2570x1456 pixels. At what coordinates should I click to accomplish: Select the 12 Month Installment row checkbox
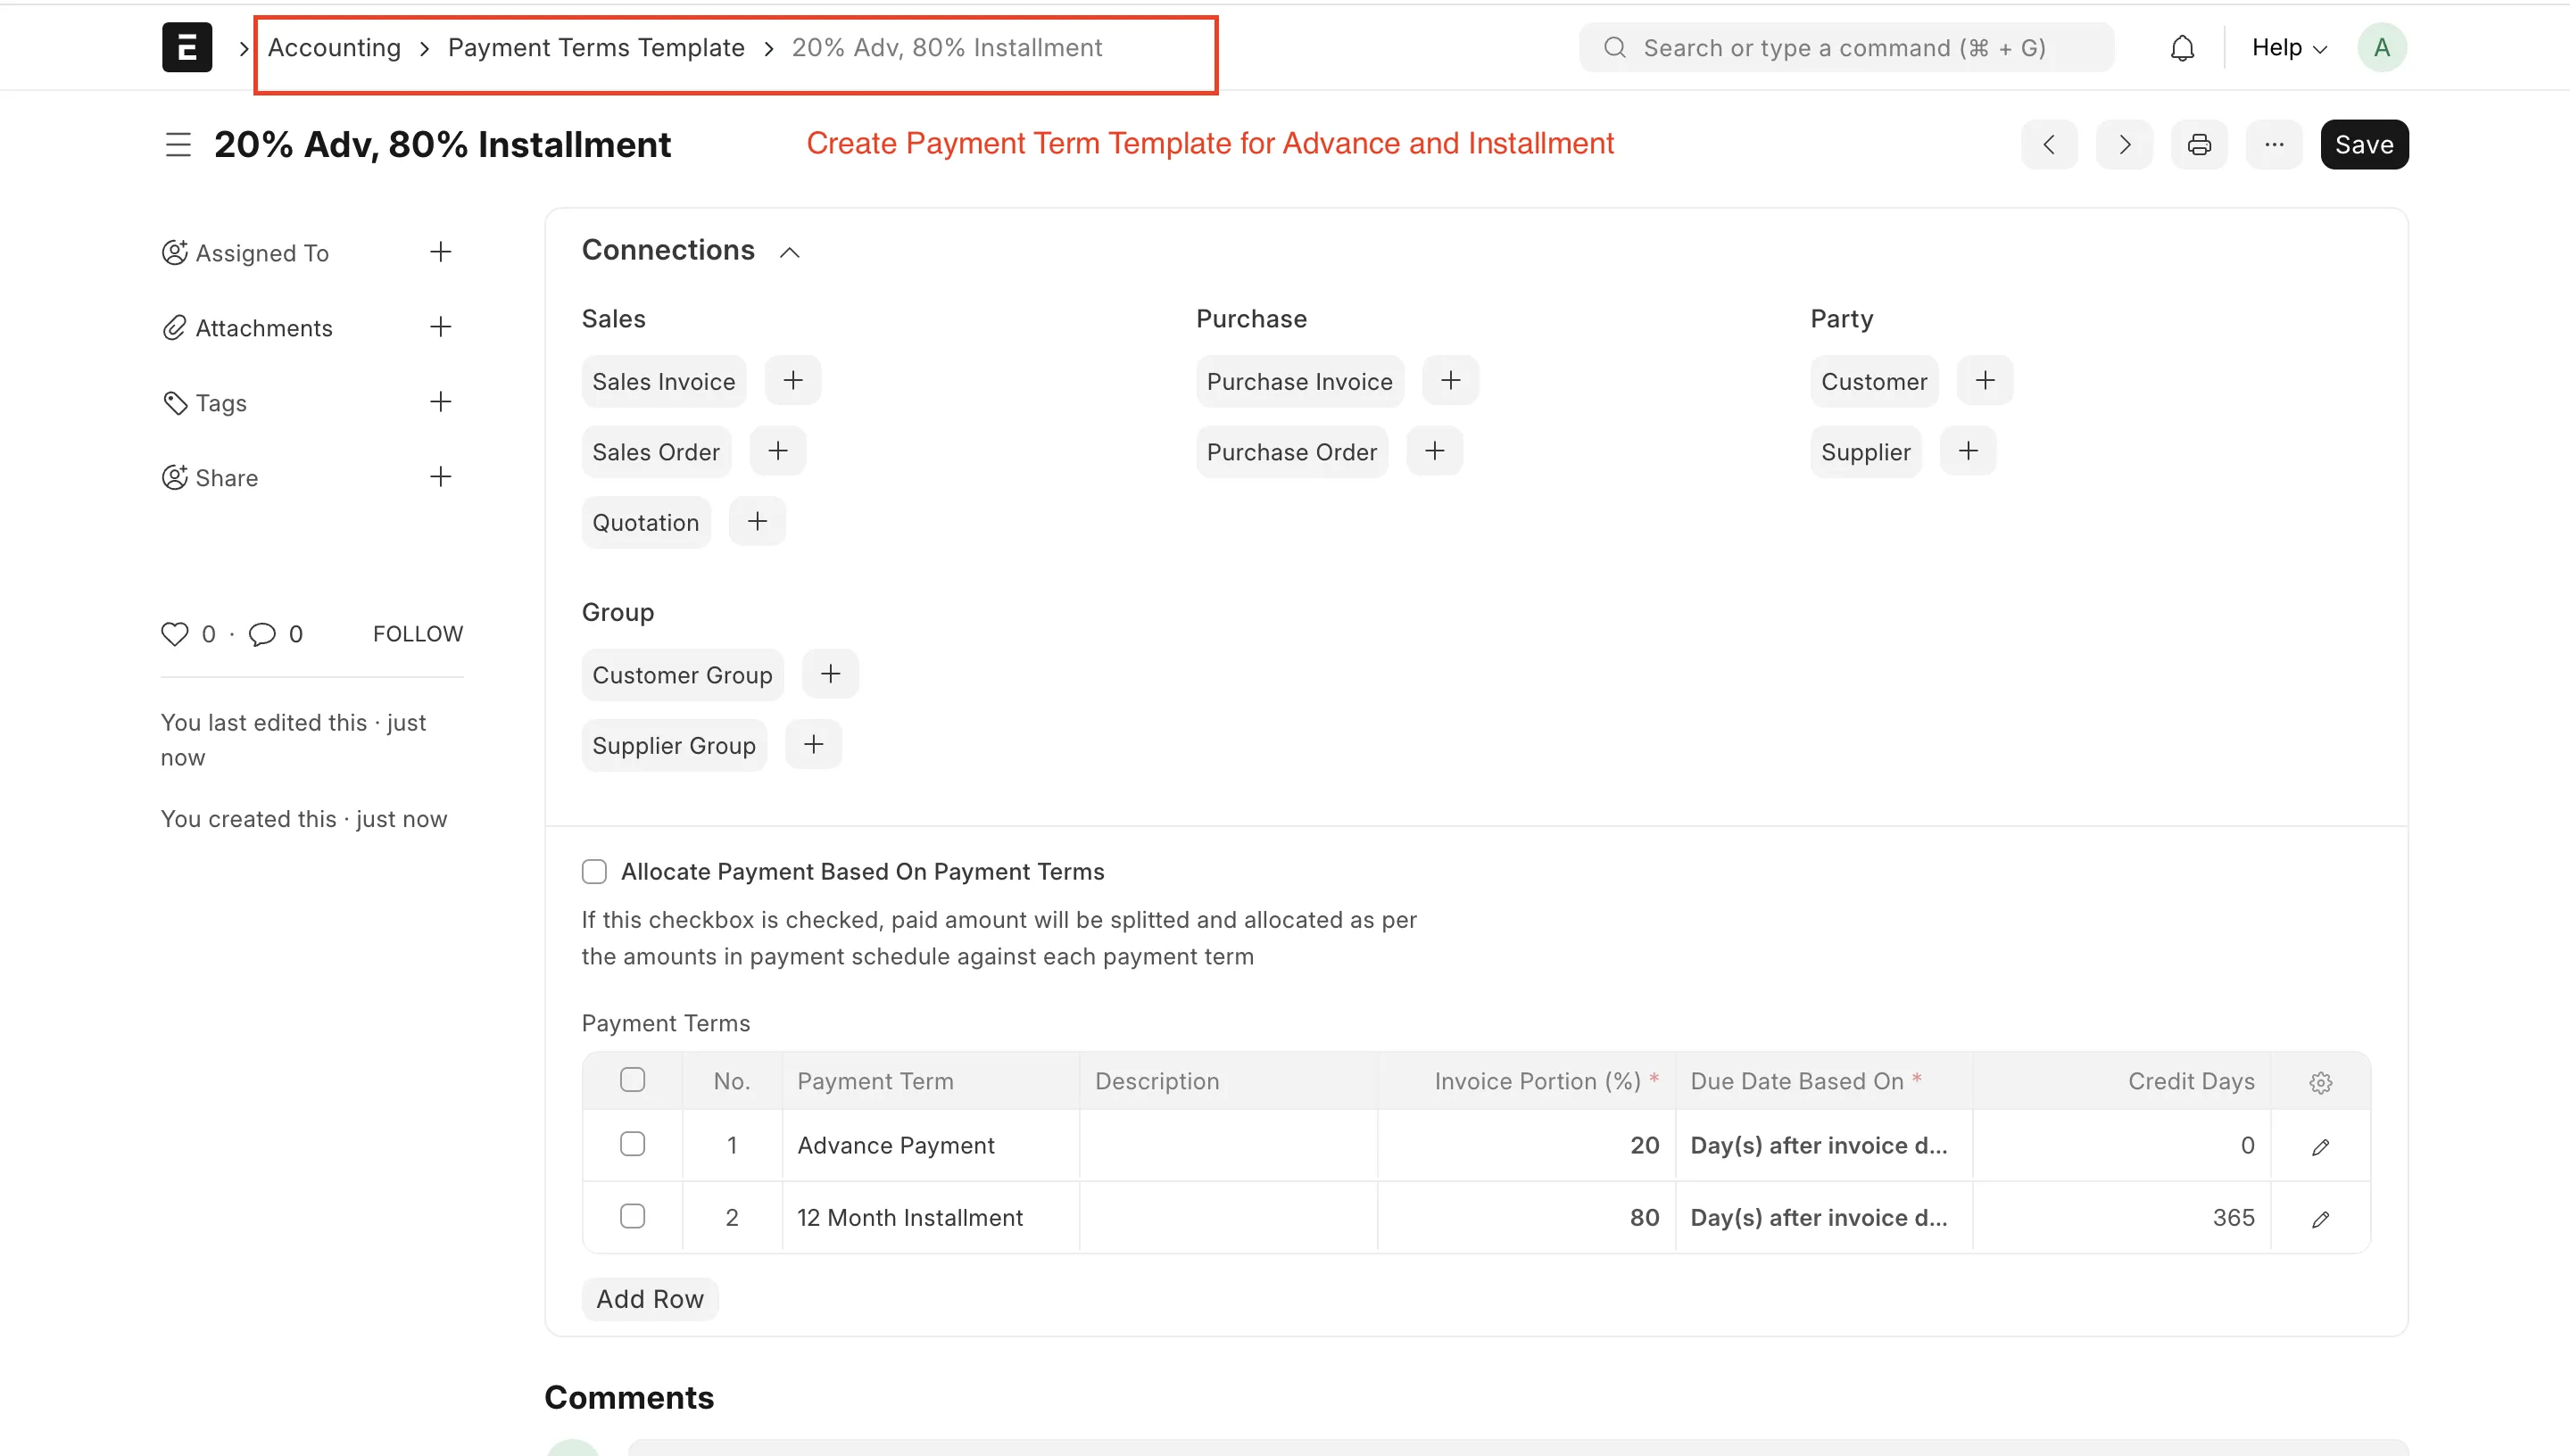point(633,1216)
